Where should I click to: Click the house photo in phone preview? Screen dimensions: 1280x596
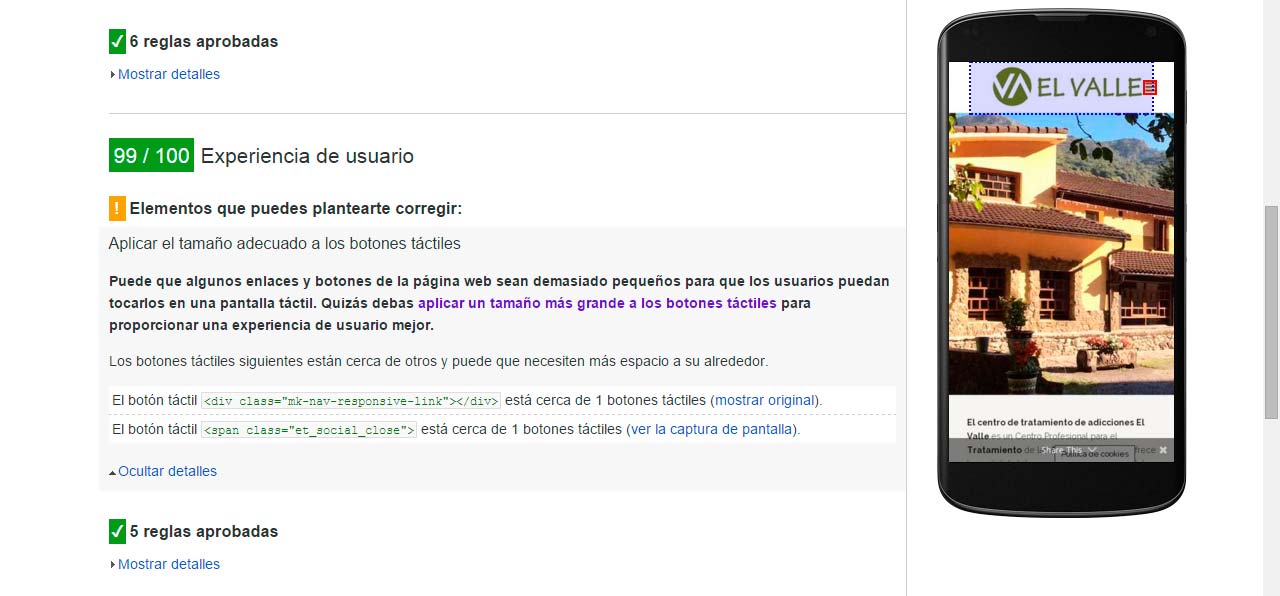pyautogui.click(x=1061, y=260)
